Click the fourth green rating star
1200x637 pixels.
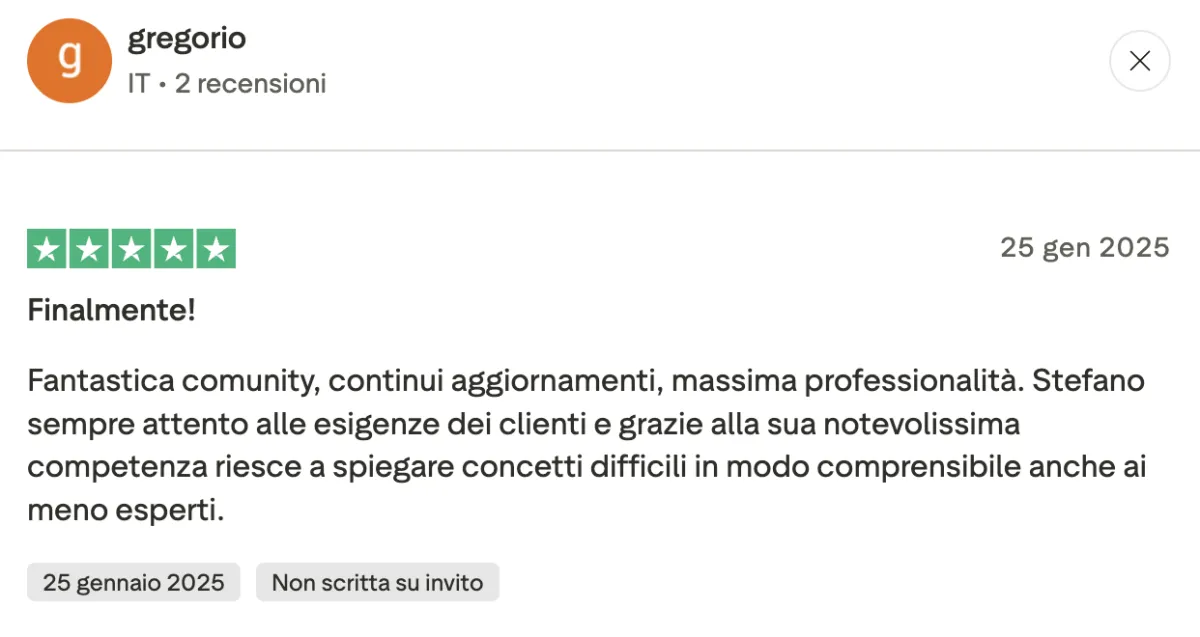[173, 249]
